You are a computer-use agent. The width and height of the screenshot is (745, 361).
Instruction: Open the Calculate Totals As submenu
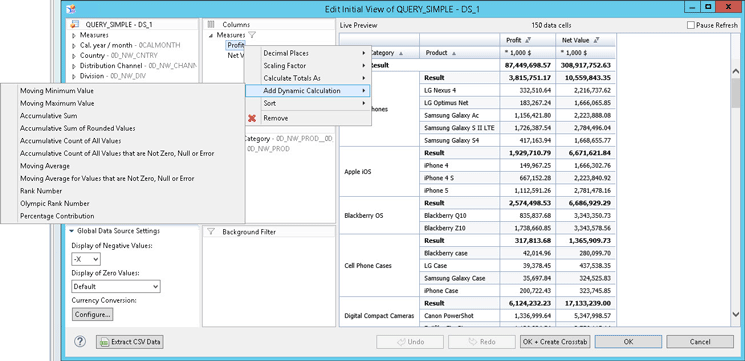pos(307,78)
